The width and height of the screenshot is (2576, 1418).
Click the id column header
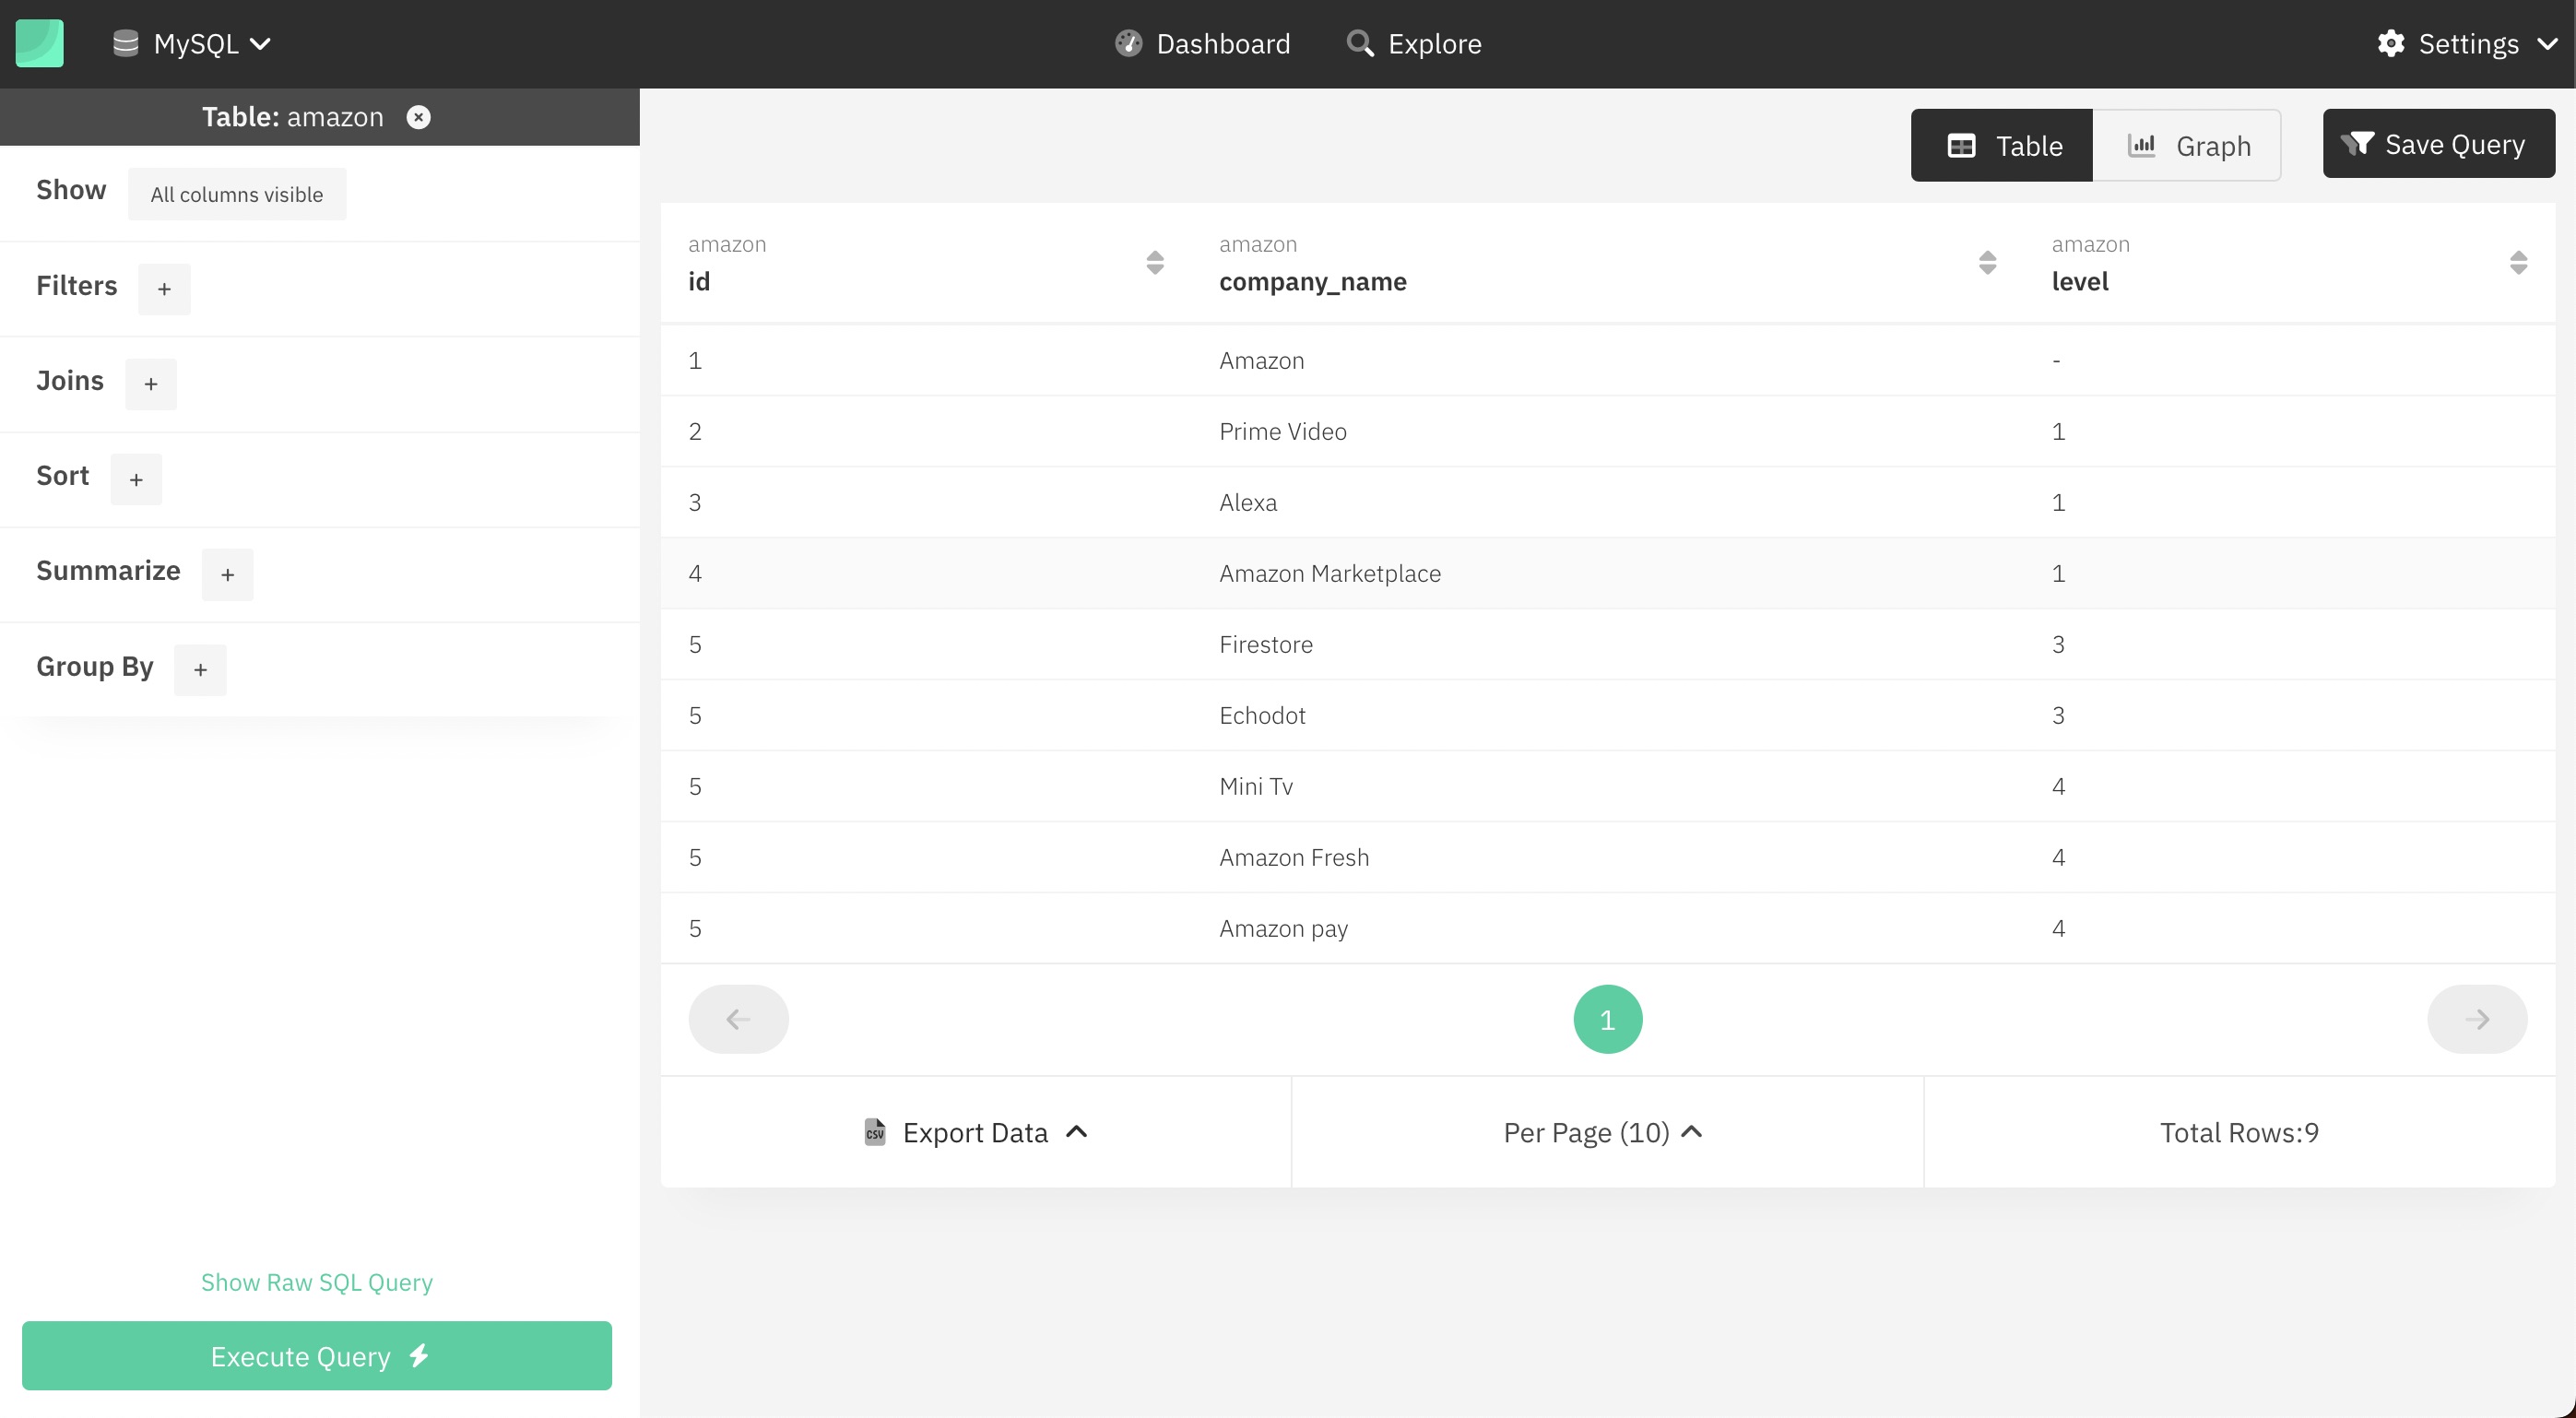[699, 282]
